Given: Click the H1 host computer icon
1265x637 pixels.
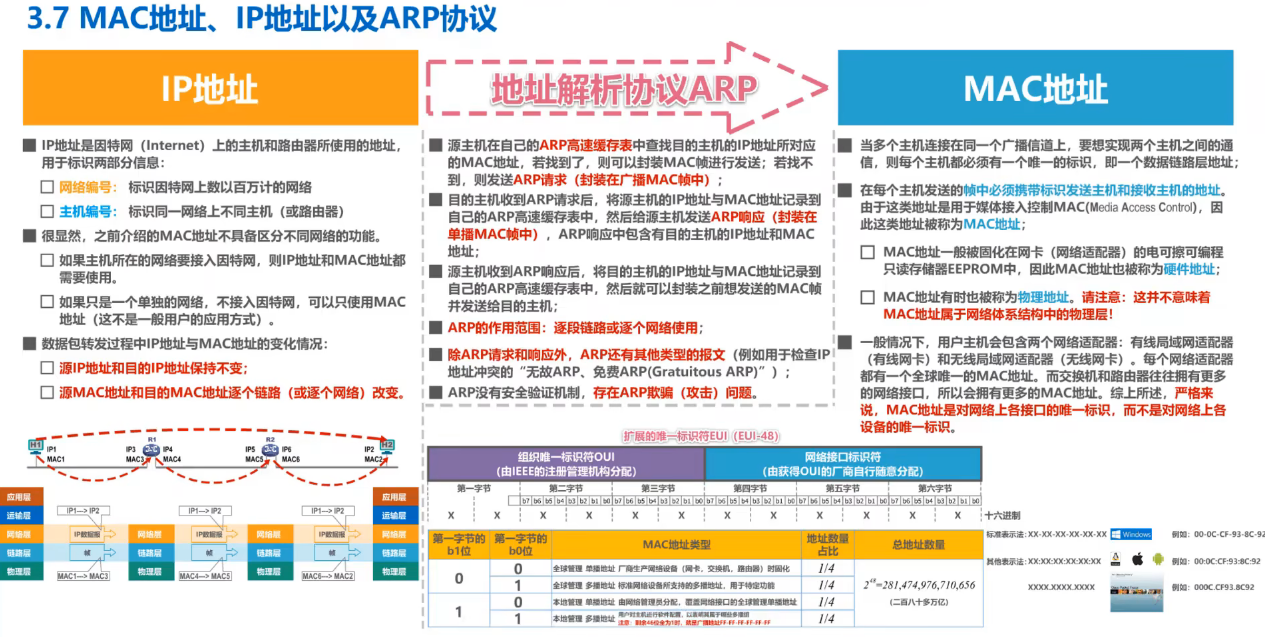Looking at the screenshot, I should [35, 445].
